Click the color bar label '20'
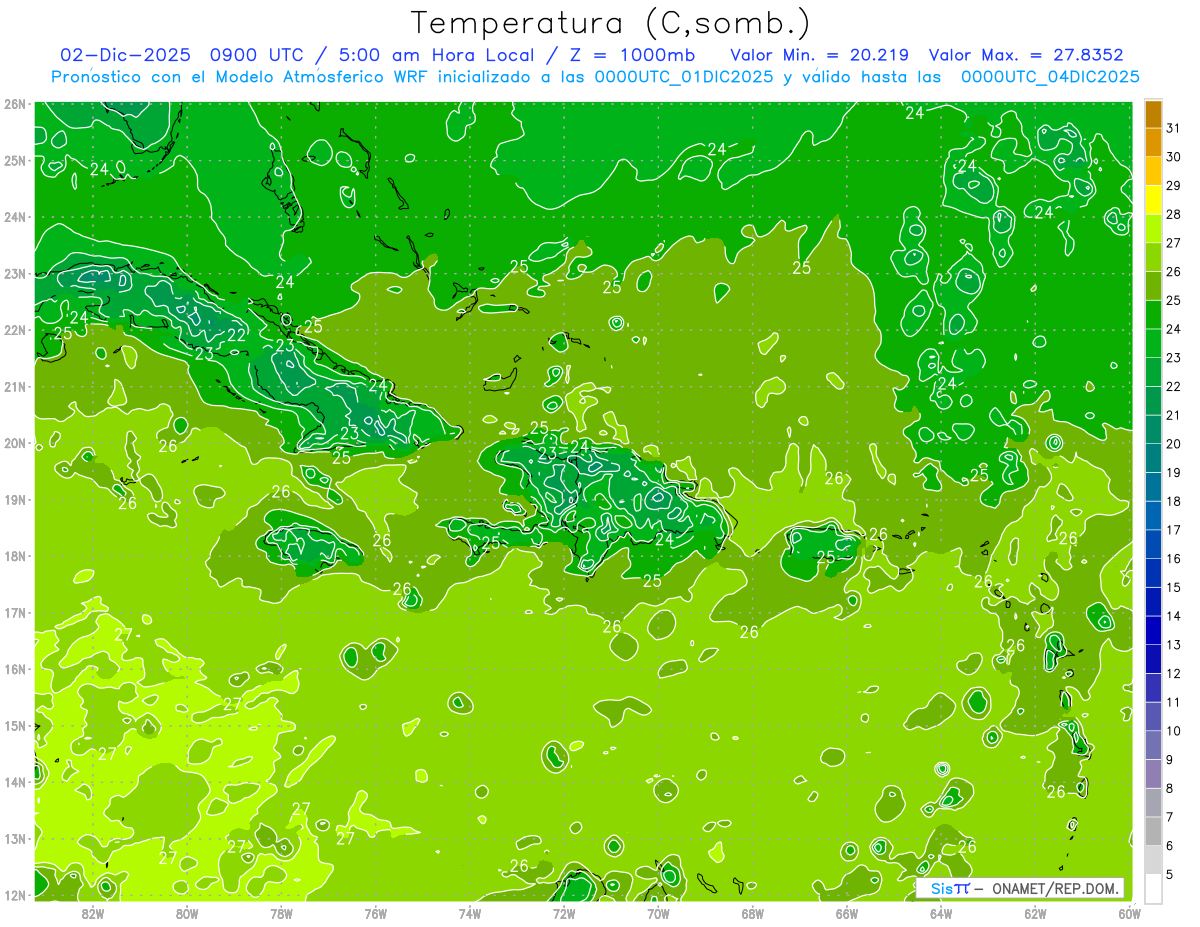Screen dimensions: 1200x927 point(1173,444)
